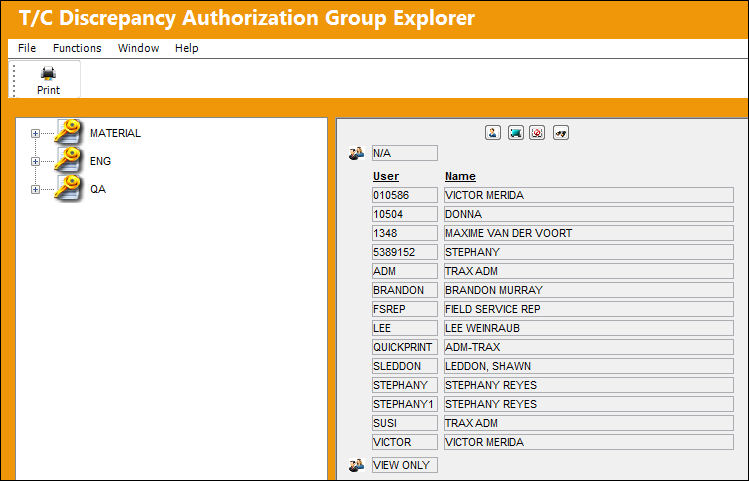Image resolution: width=749 pixels, height=481 pixels.
Task: Click user field FSREP
Action: 405,309
